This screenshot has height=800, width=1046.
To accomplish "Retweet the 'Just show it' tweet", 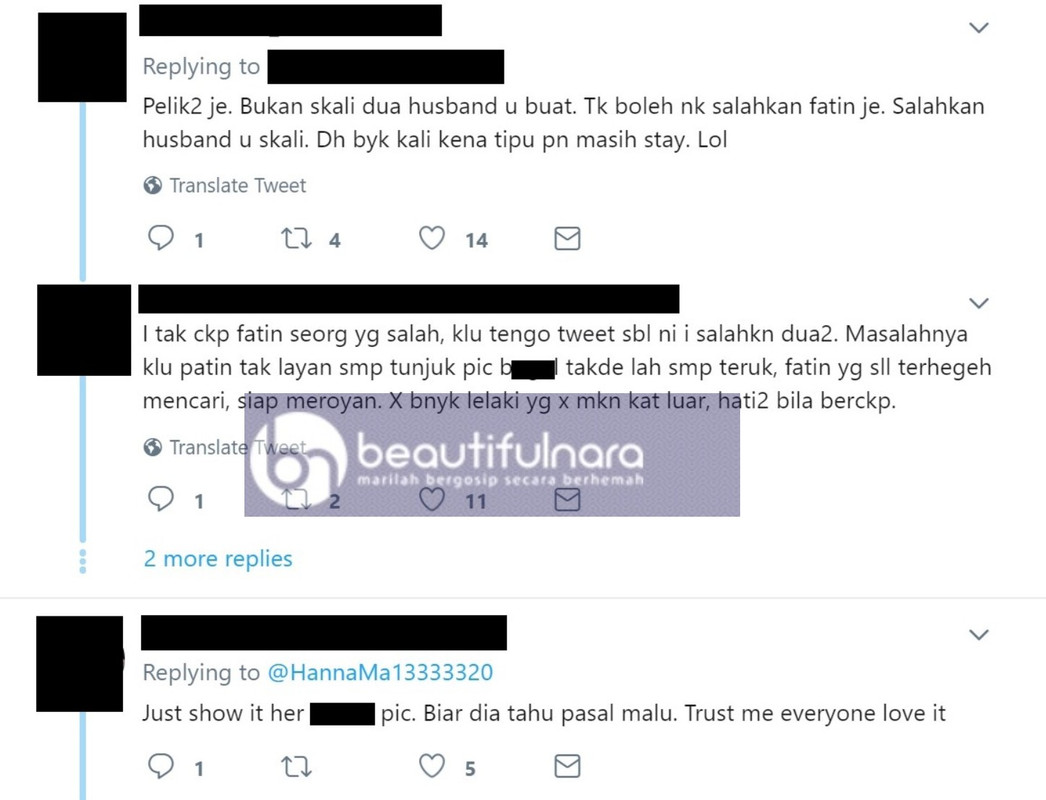I will [x=296, y=766].
